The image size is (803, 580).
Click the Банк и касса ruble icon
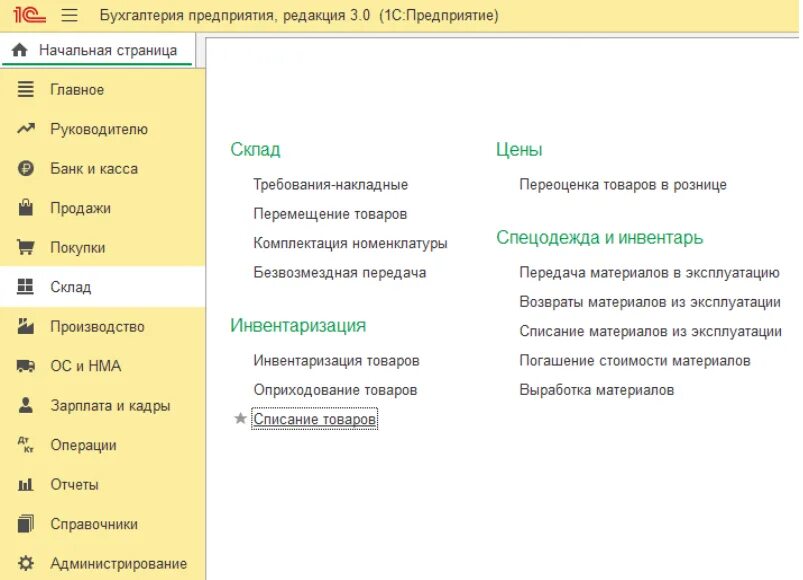(26, 168)
